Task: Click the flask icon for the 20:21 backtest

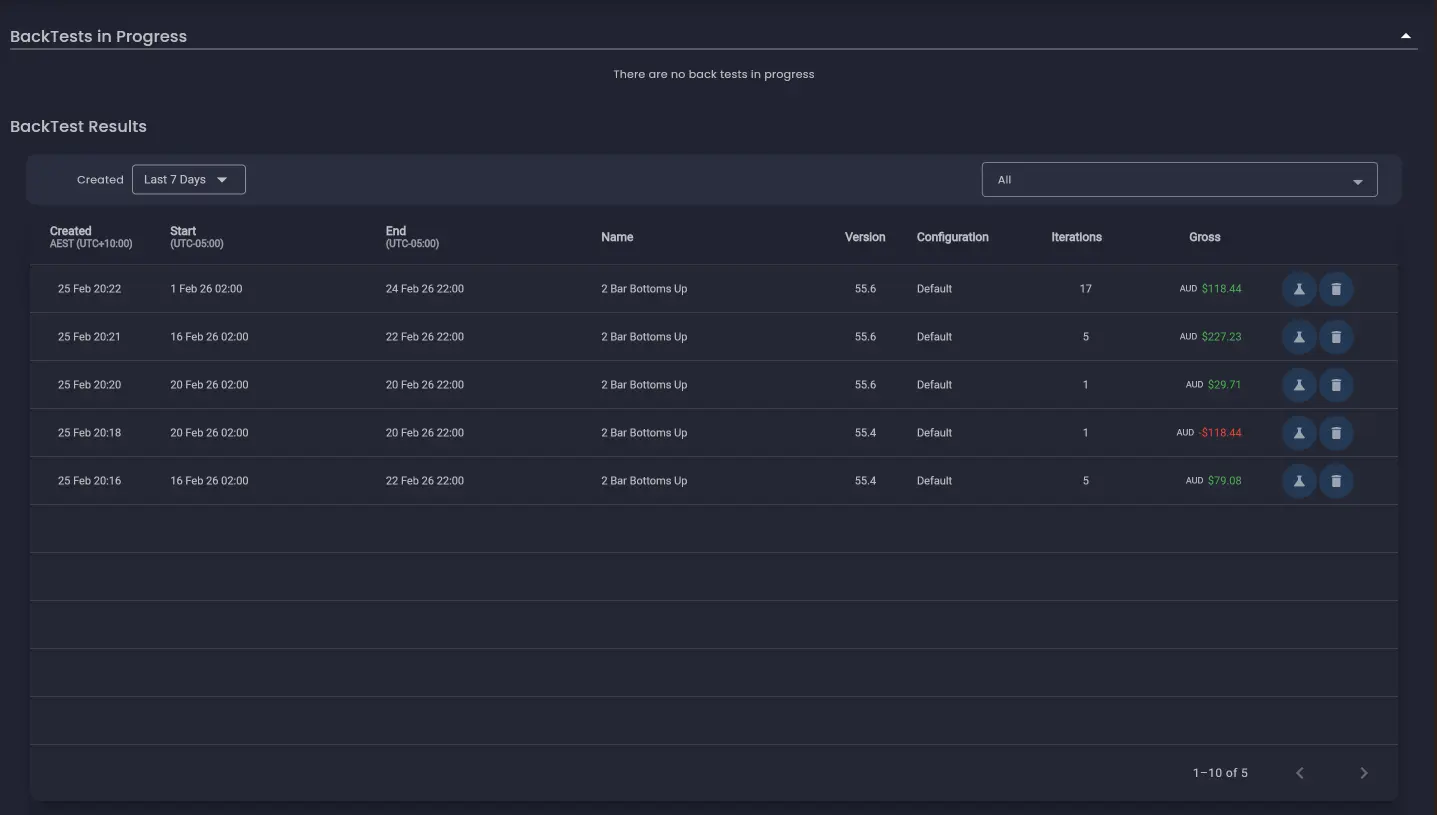Action: (1298, 337)
